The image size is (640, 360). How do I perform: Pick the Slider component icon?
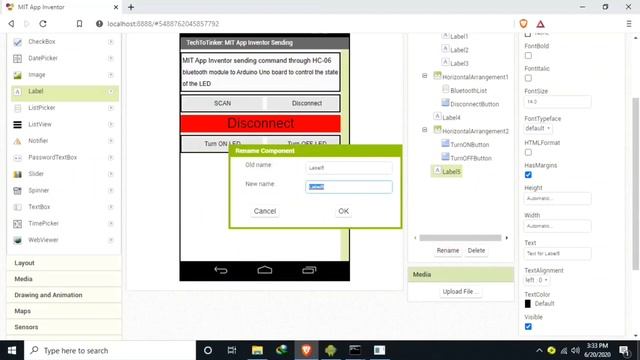(18, 174)
